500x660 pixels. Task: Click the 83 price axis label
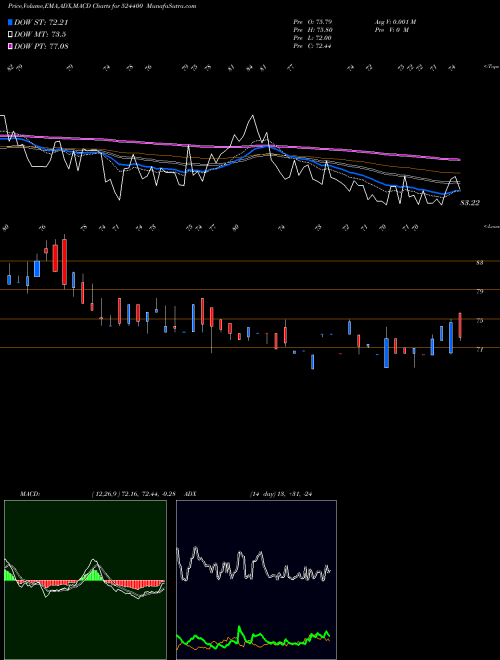[x=479, y=263]
